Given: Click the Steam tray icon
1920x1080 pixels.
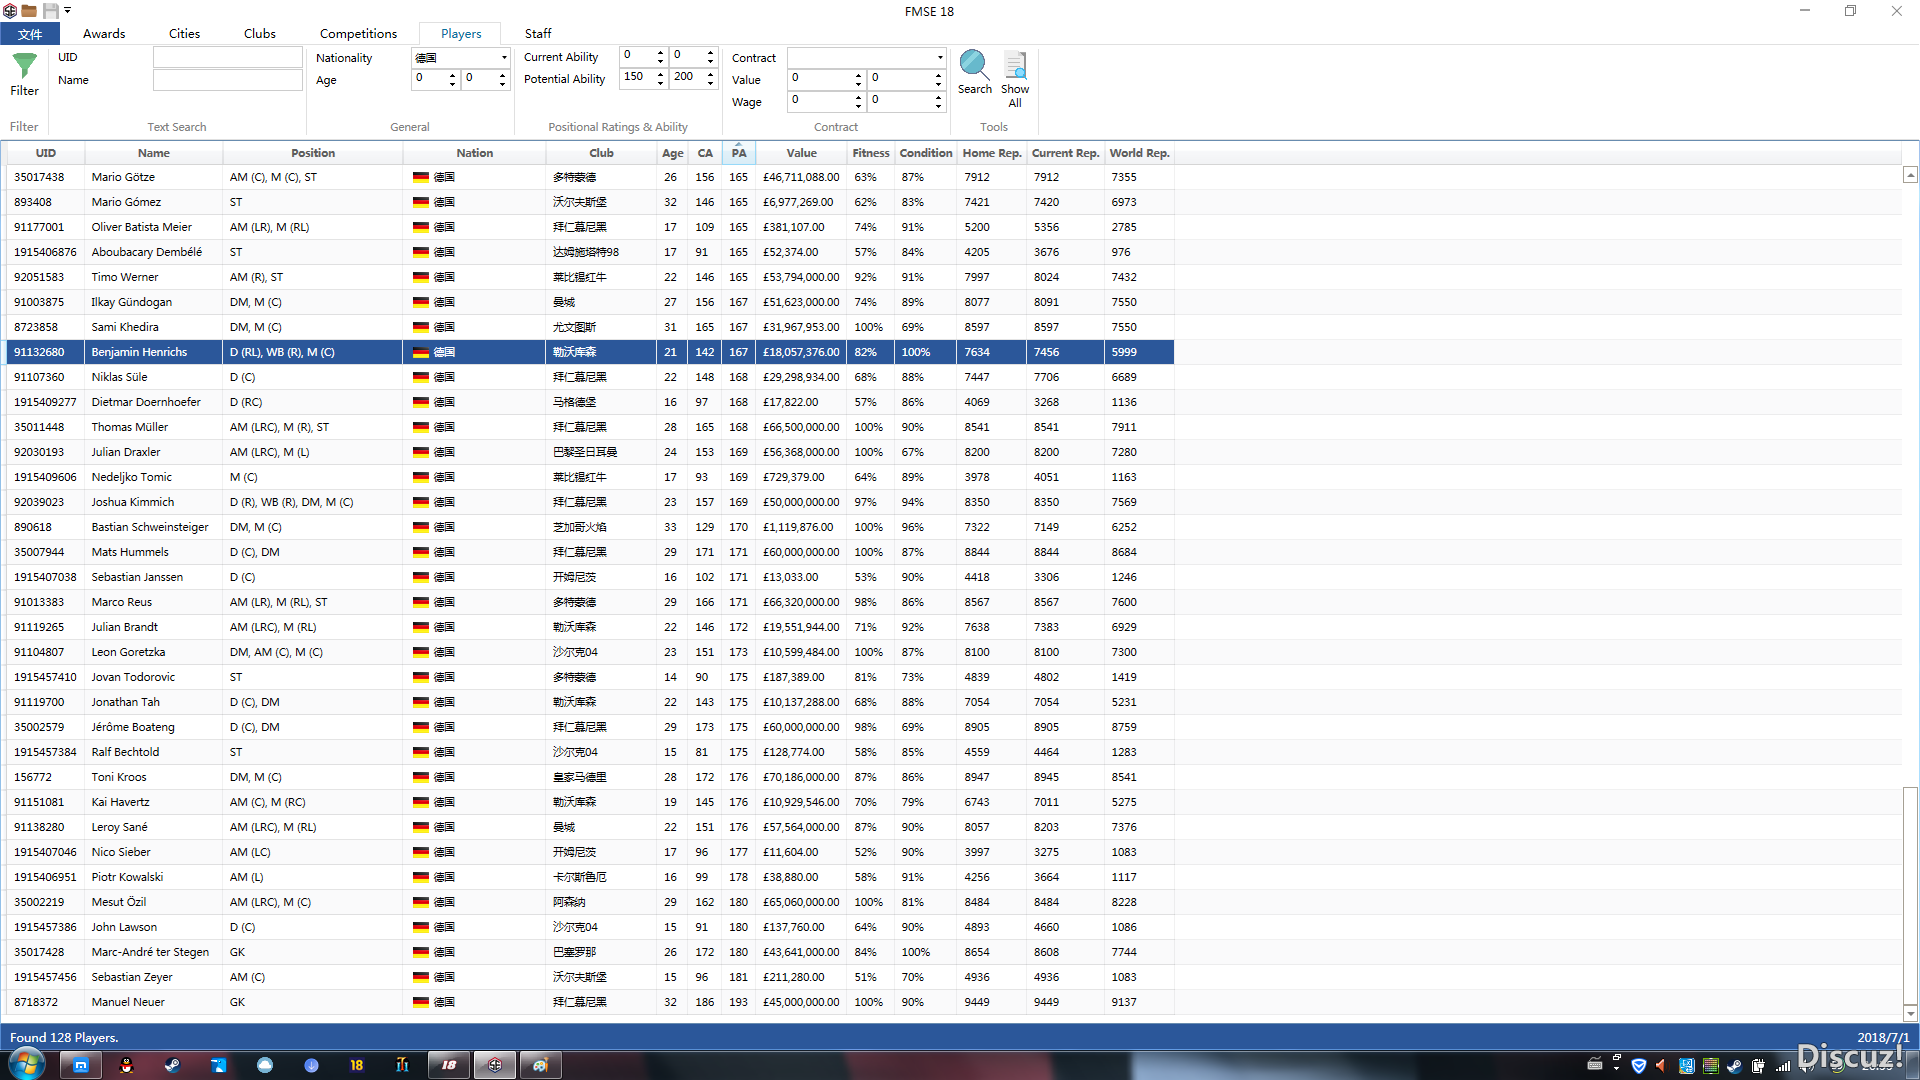Looking at the screenshot, I should (1734, 1066).
